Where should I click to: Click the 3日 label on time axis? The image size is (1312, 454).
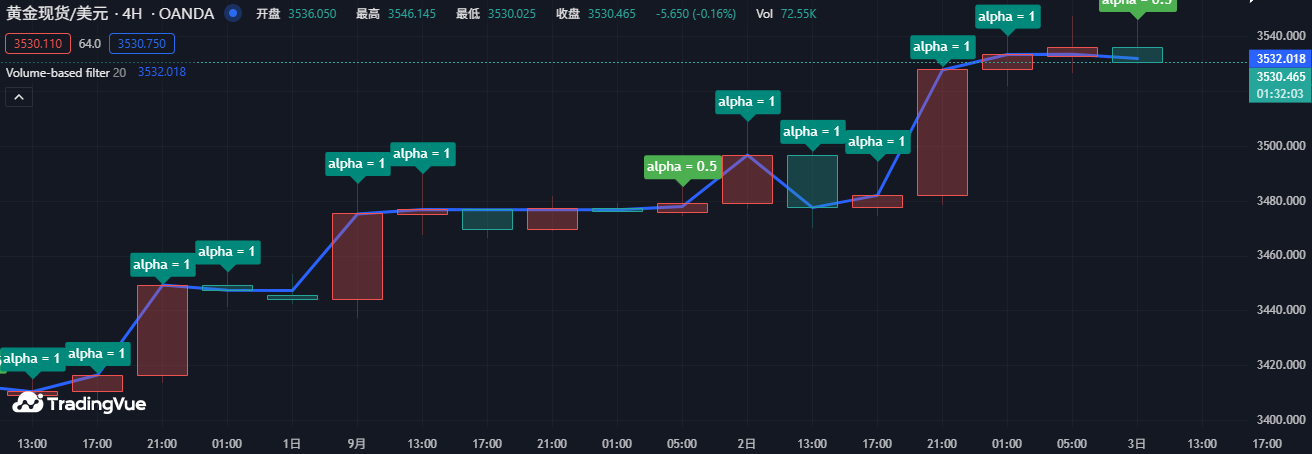click(1137, 443)
